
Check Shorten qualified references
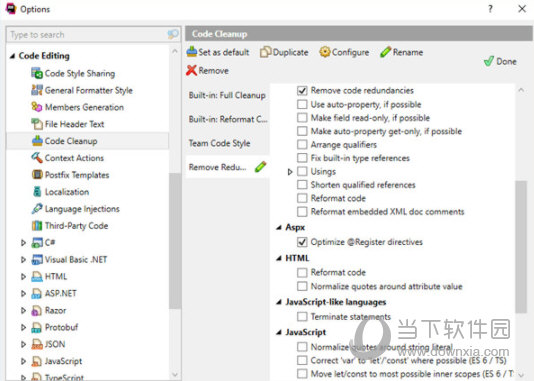point(302,185)
